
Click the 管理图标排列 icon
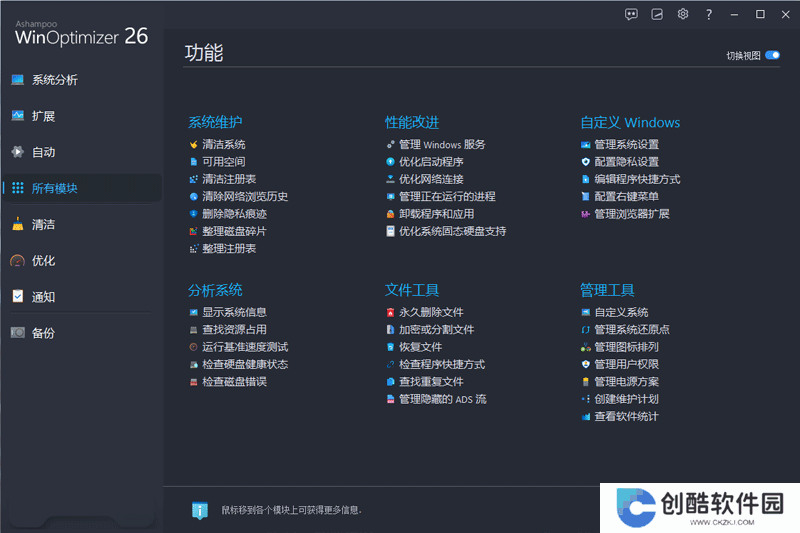point(586,347)
